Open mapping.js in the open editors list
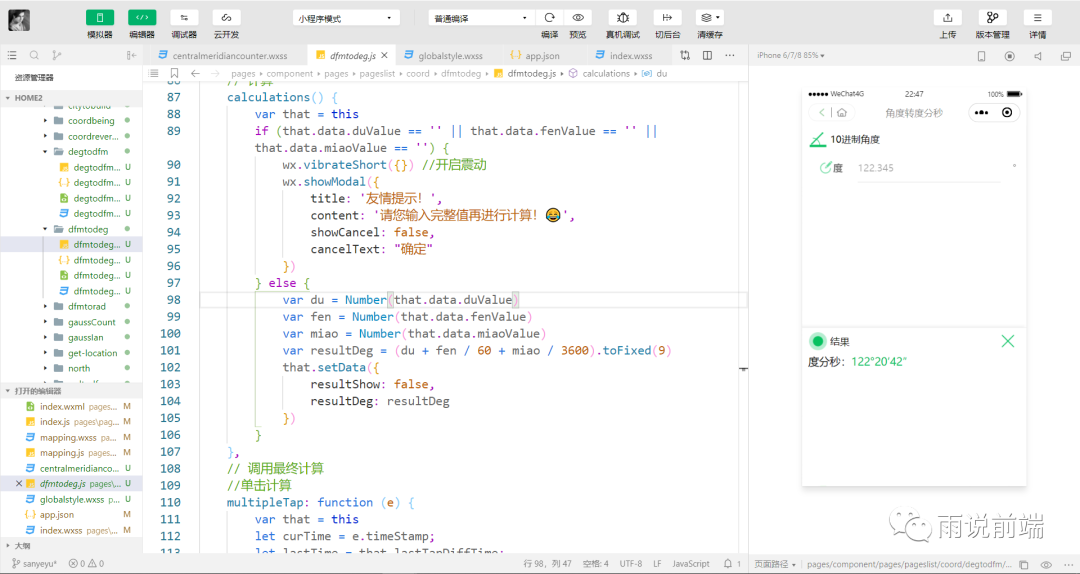The width and height of the screenshot is (1080, 574). click(61, 453)
